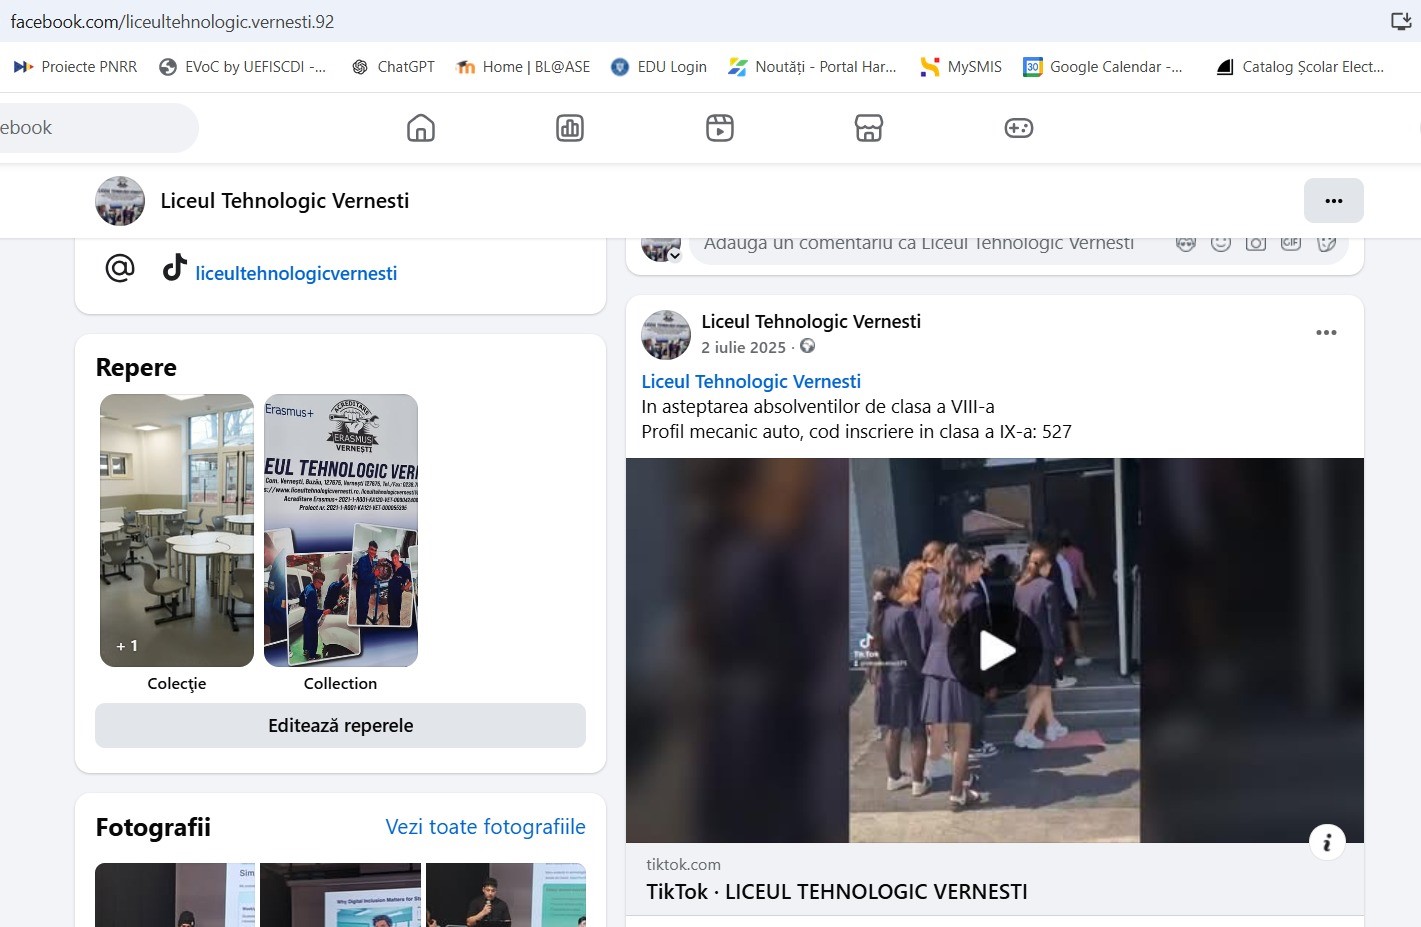This screenshot has height=927, width=1421.
Task: Open the info icon on the video
Action: tap(1327, 842)
